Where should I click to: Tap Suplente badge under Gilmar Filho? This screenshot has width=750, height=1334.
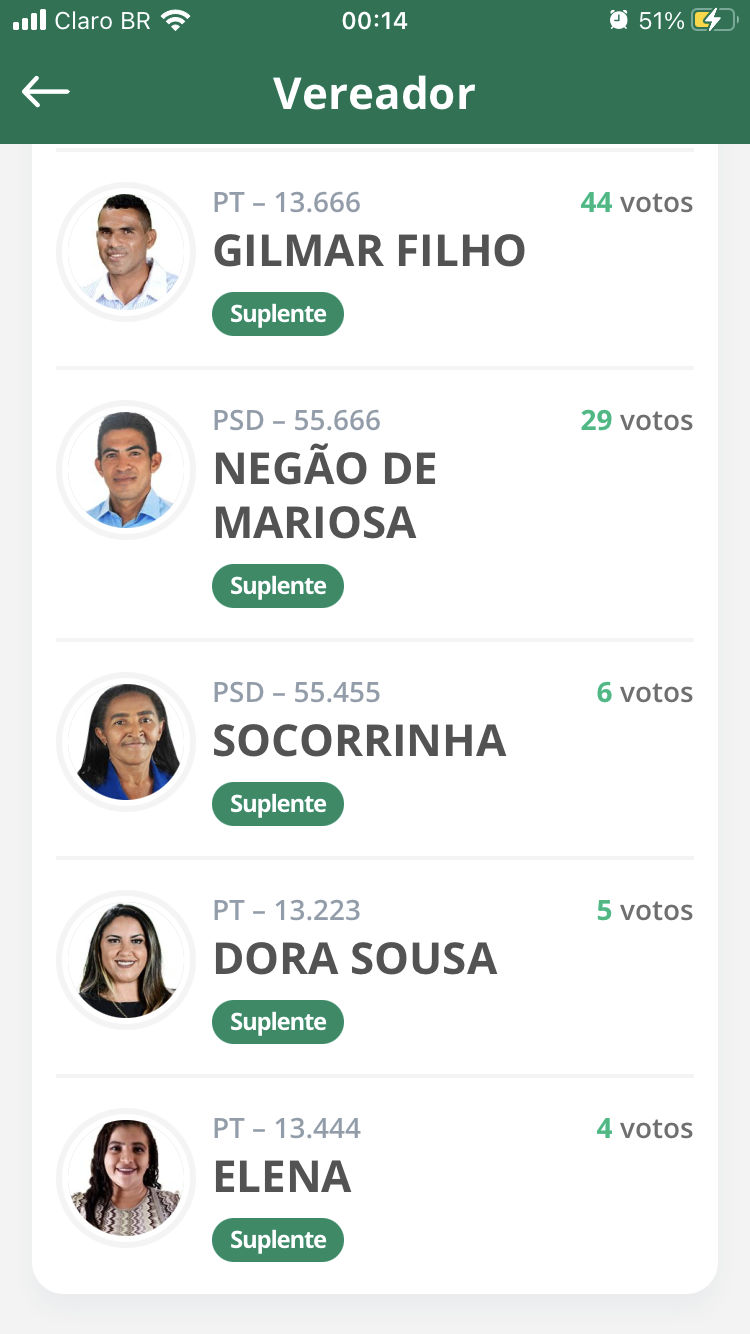tap(278, 314)
